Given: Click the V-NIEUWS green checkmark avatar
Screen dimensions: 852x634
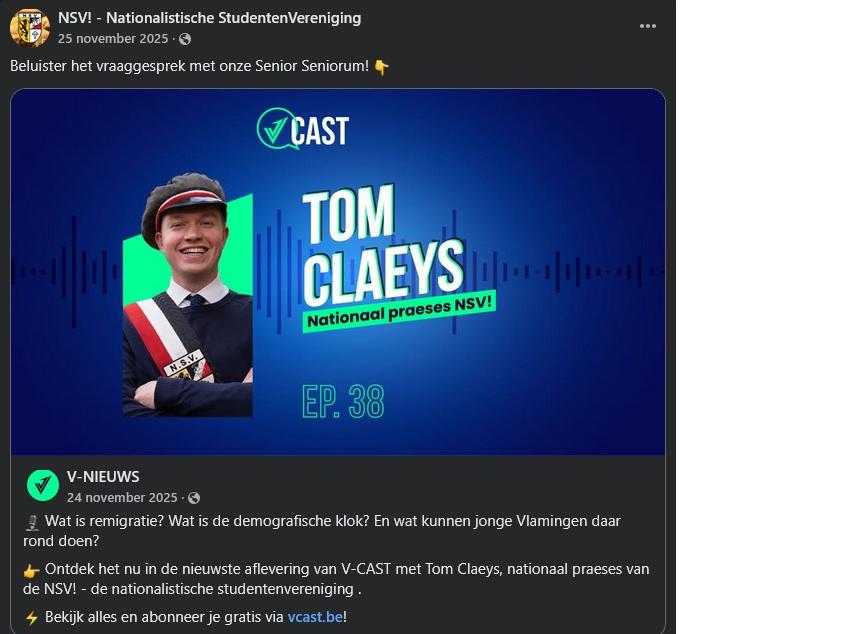Looking at the screenshot, I should coord(43,485).
